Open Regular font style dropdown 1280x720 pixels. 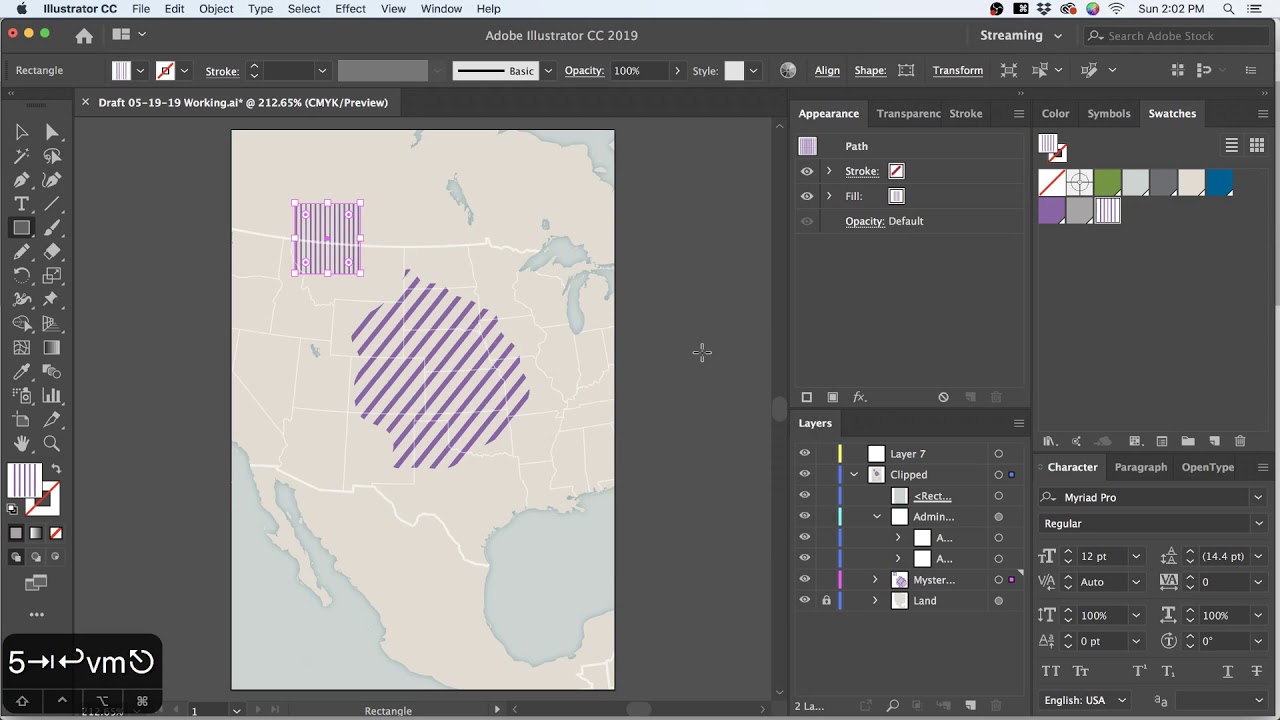(1258, 523)
